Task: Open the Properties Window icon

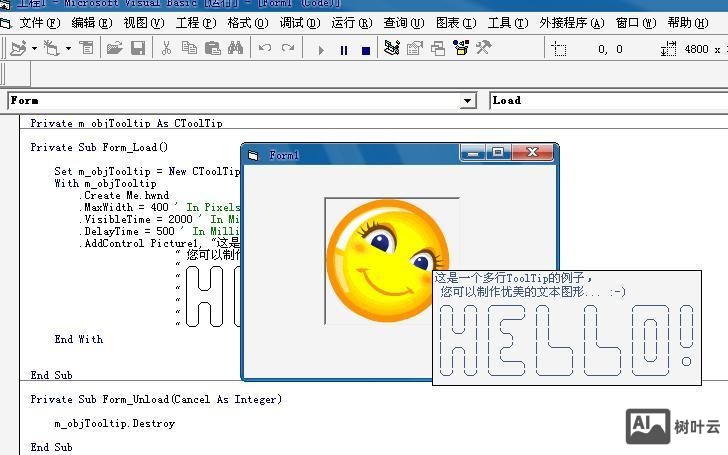Action: pos(415,48)
